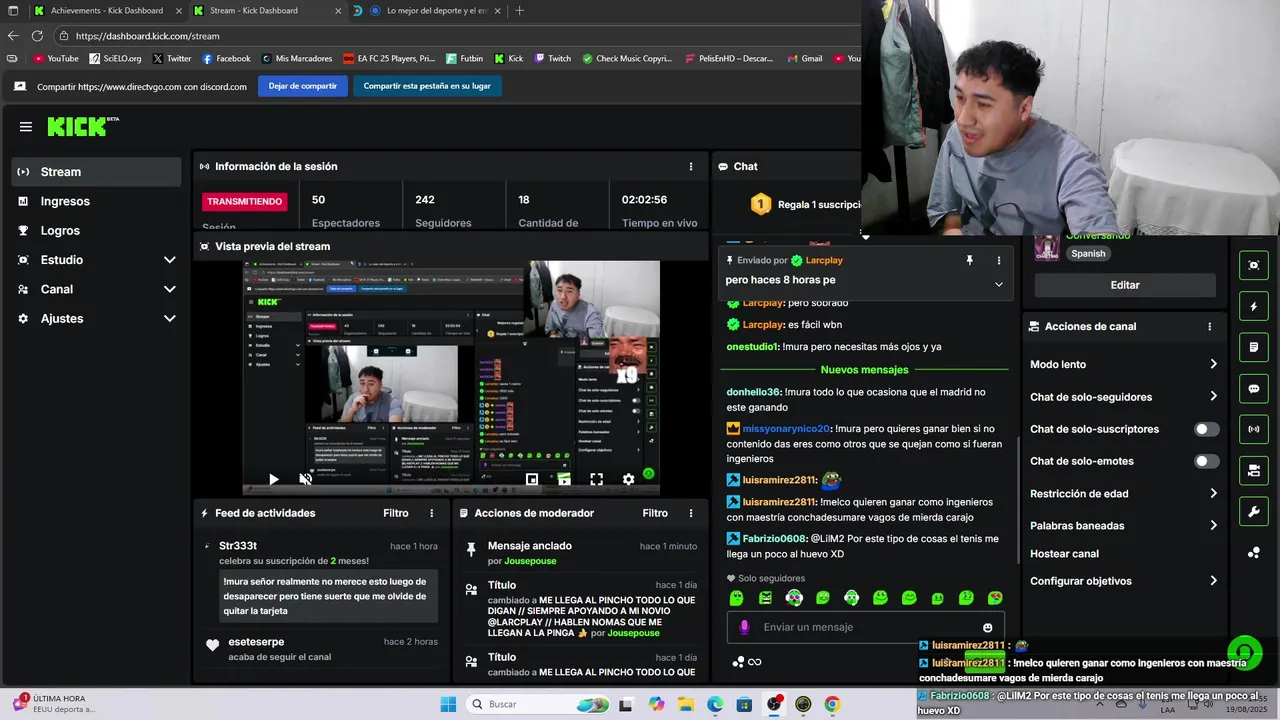
Task: Switch to Lo mejor del deporte browser tab
Action: 430,11
